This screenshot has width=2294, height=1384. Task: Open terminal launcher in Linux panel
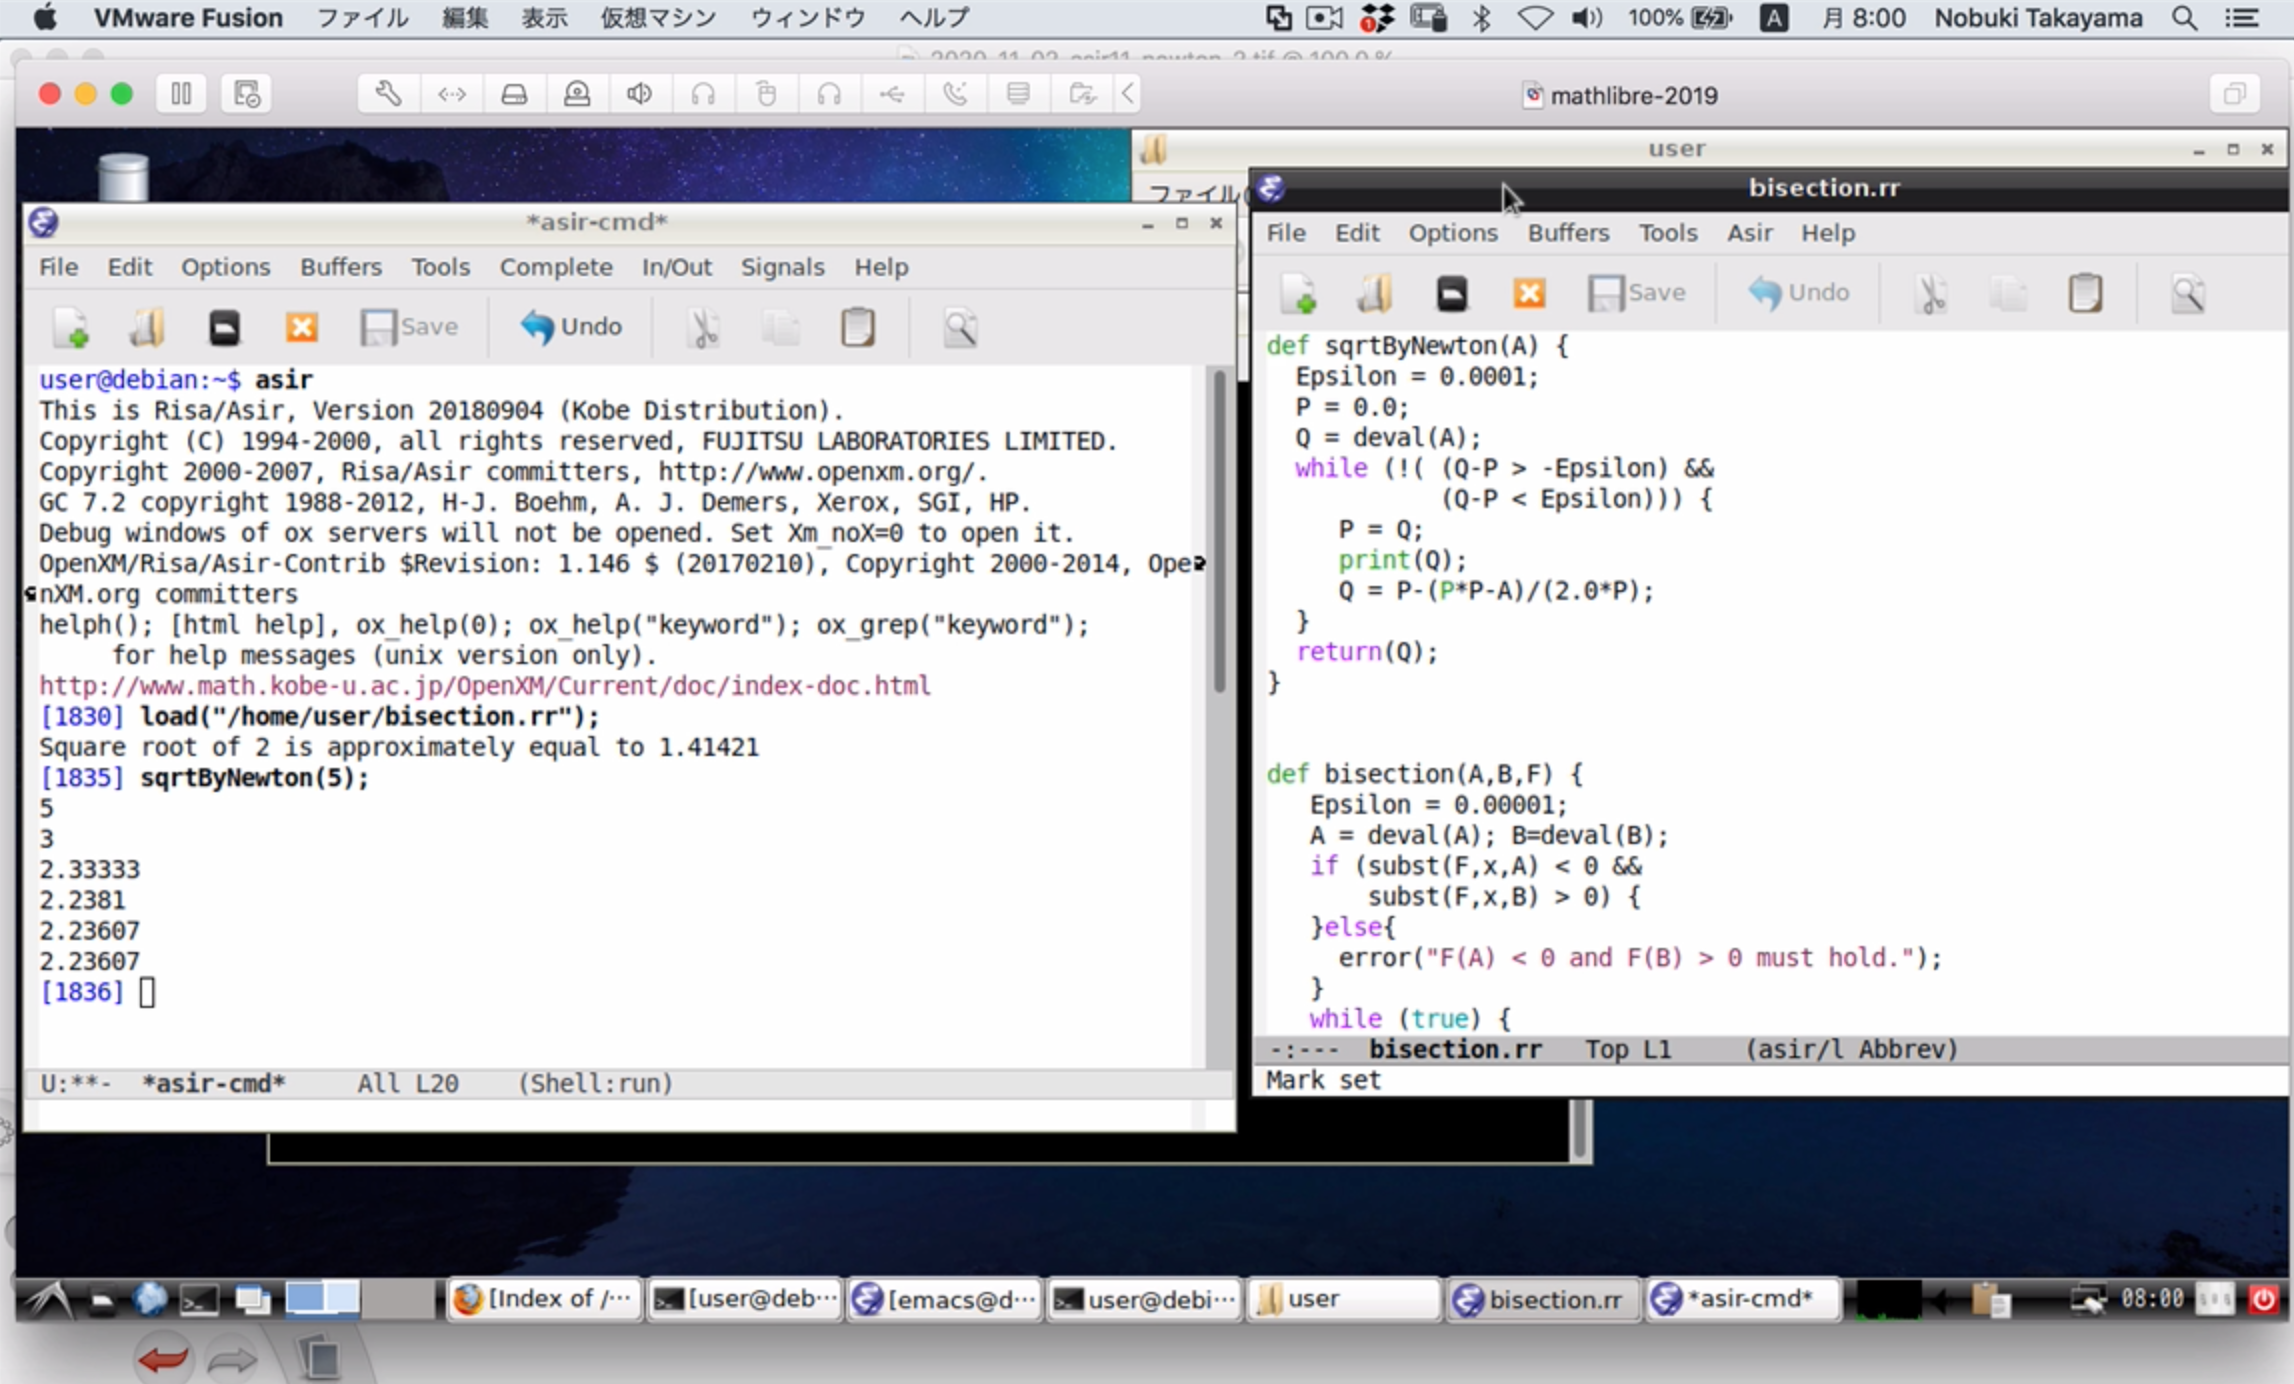(198, 1299)
